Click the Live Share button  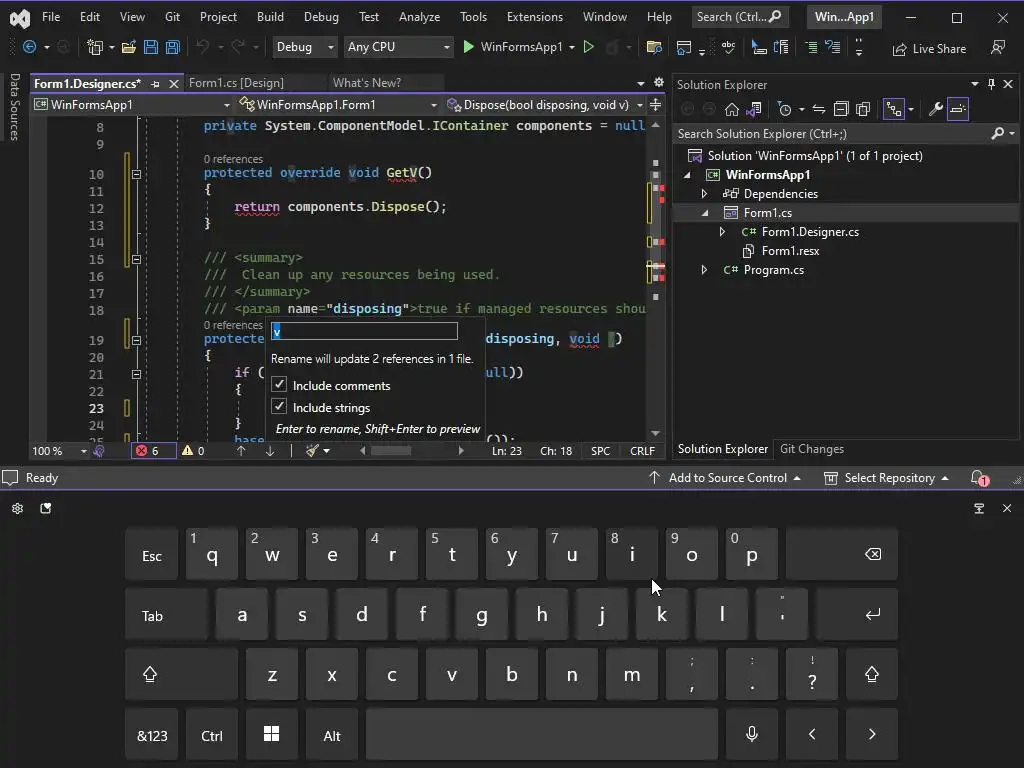click(929, 49)
